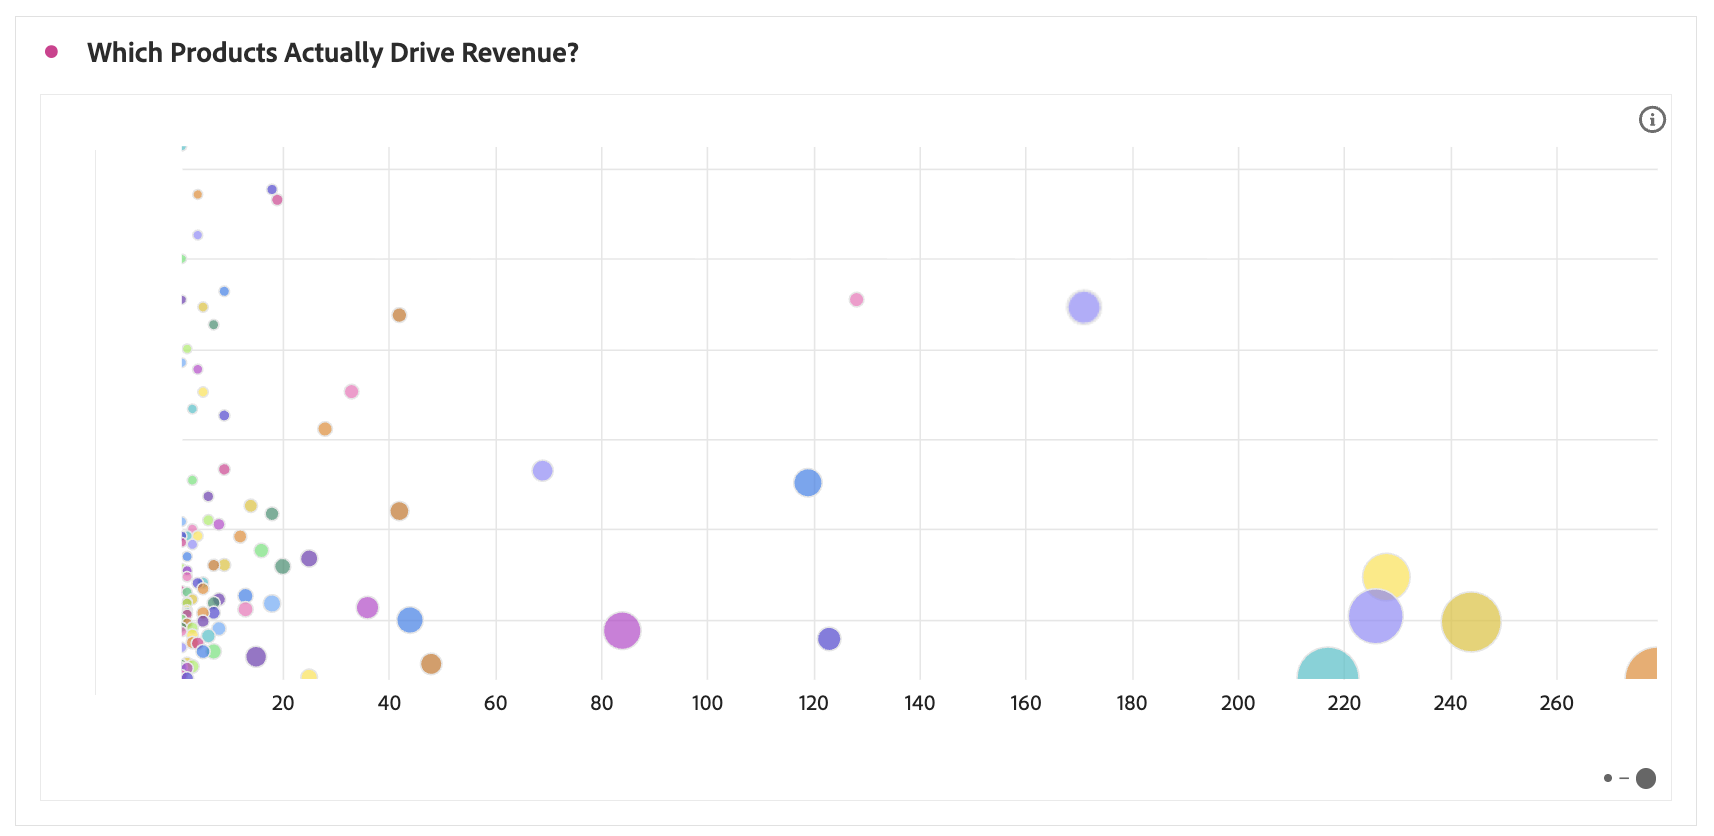Select the brown bubble near 48

pos(431,664)
